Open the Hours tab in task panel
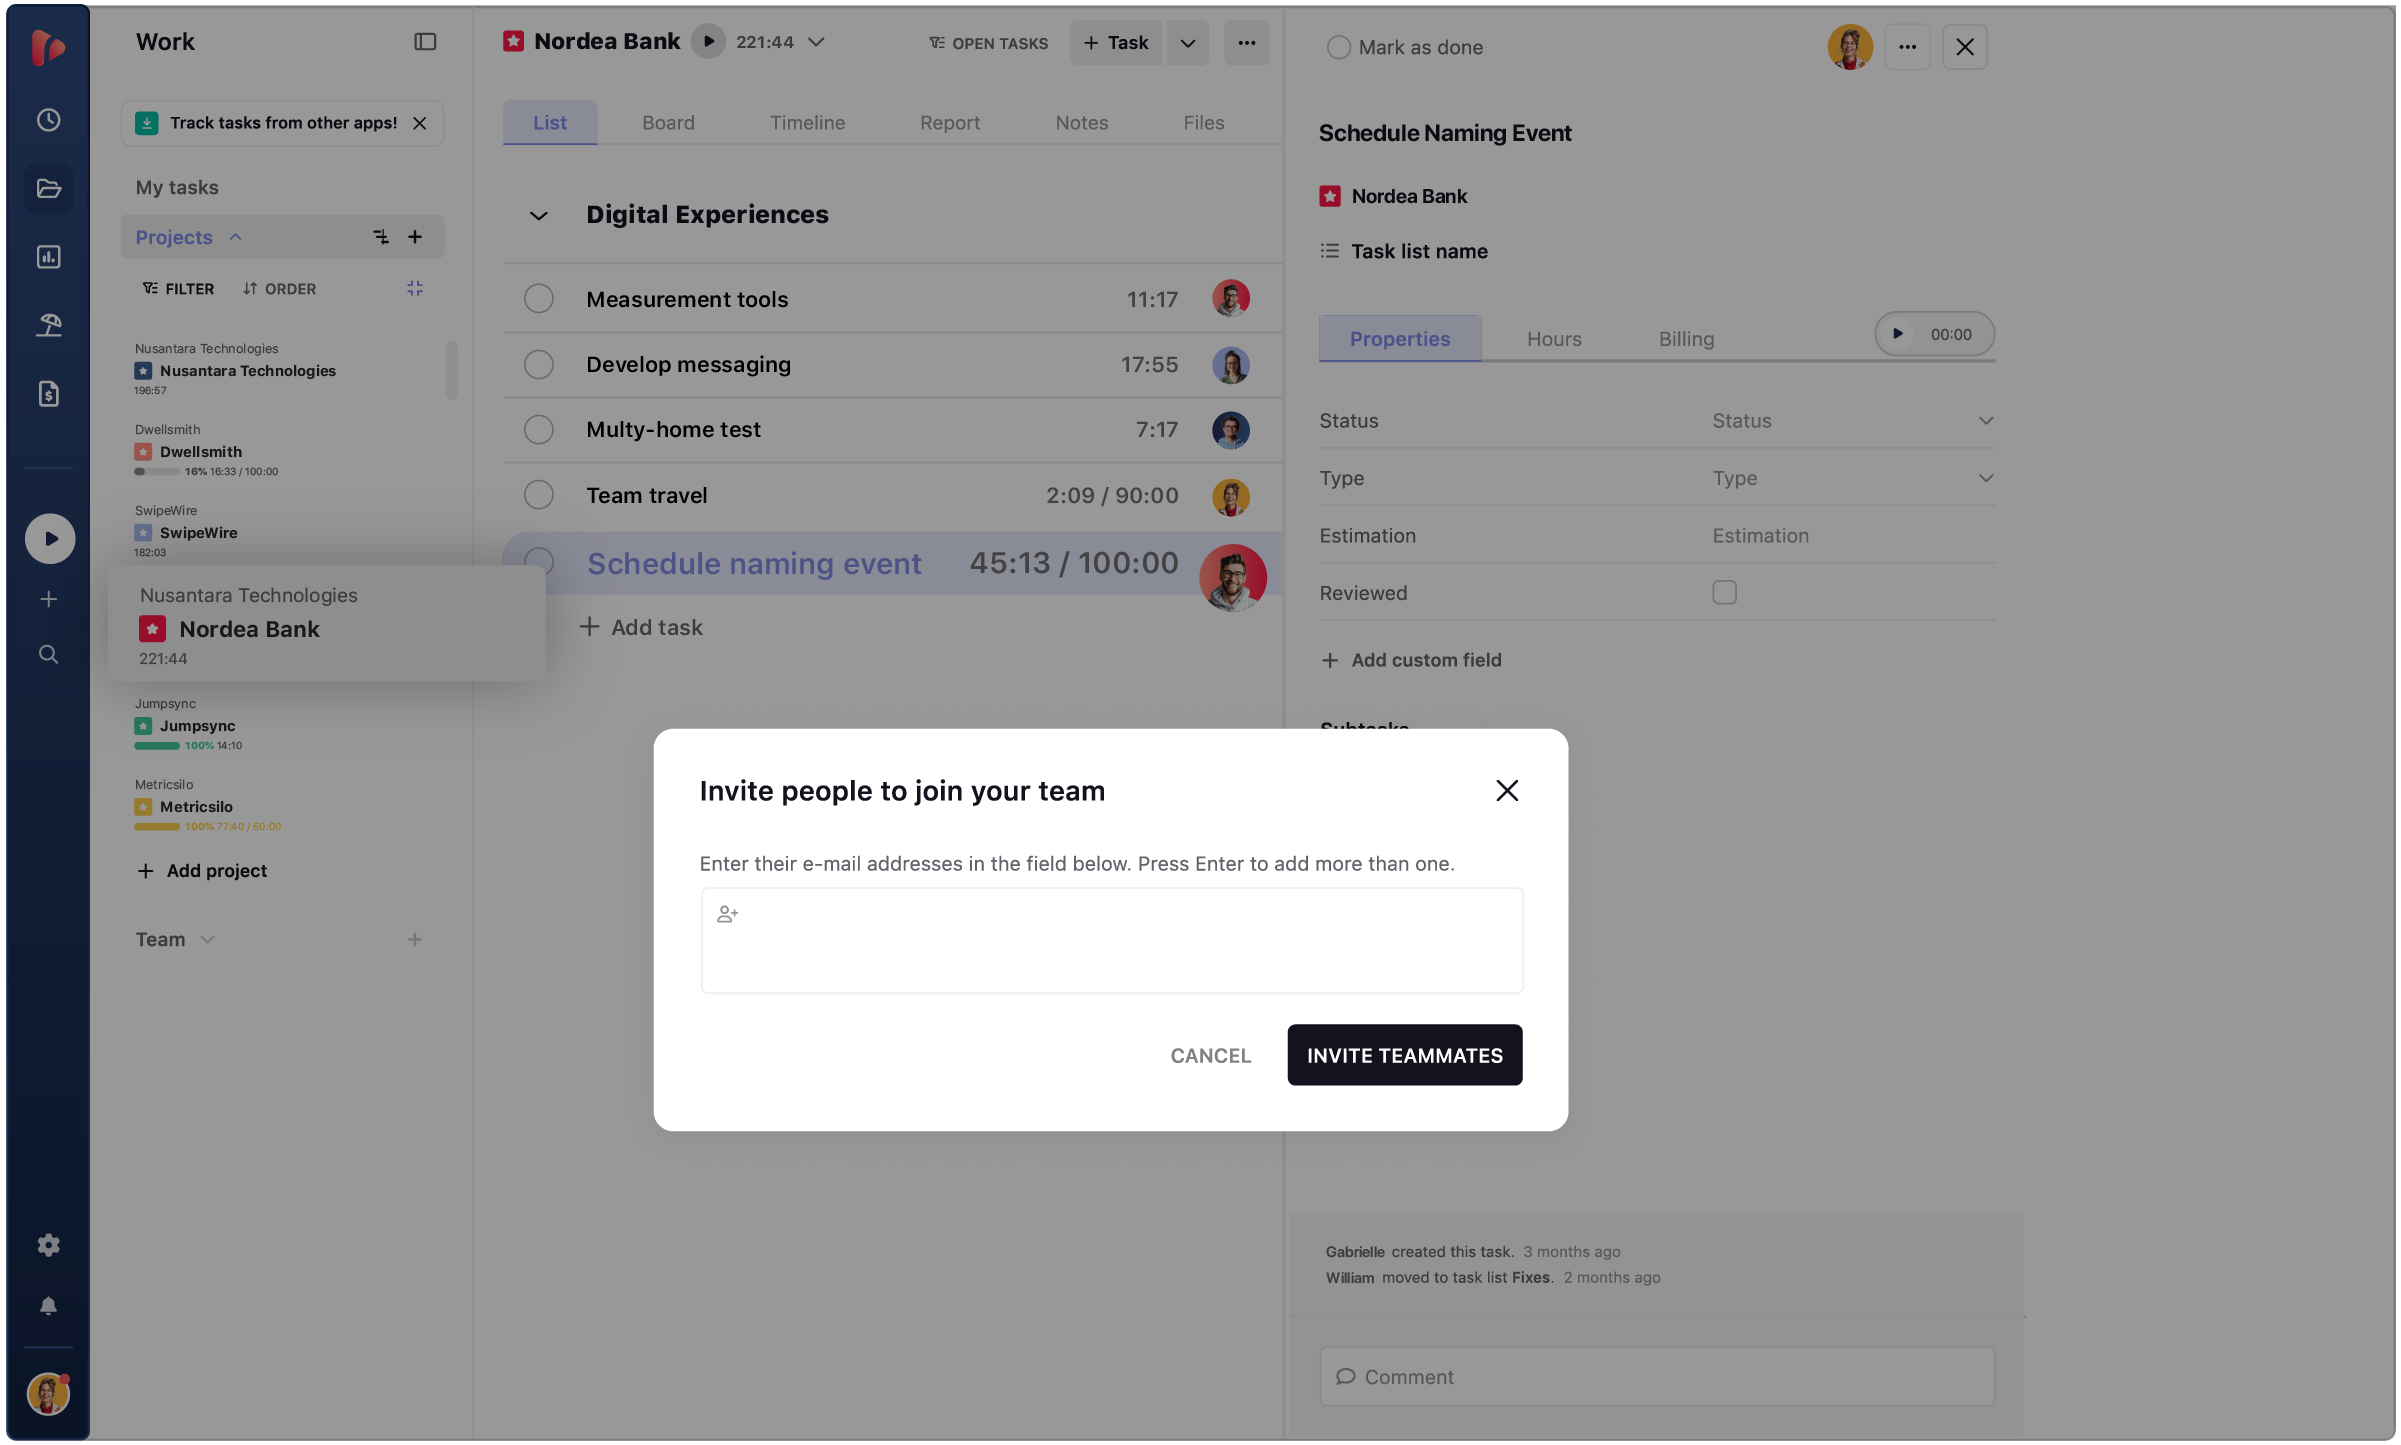Screen dimensions: 2401x1445 [1553, 339]
